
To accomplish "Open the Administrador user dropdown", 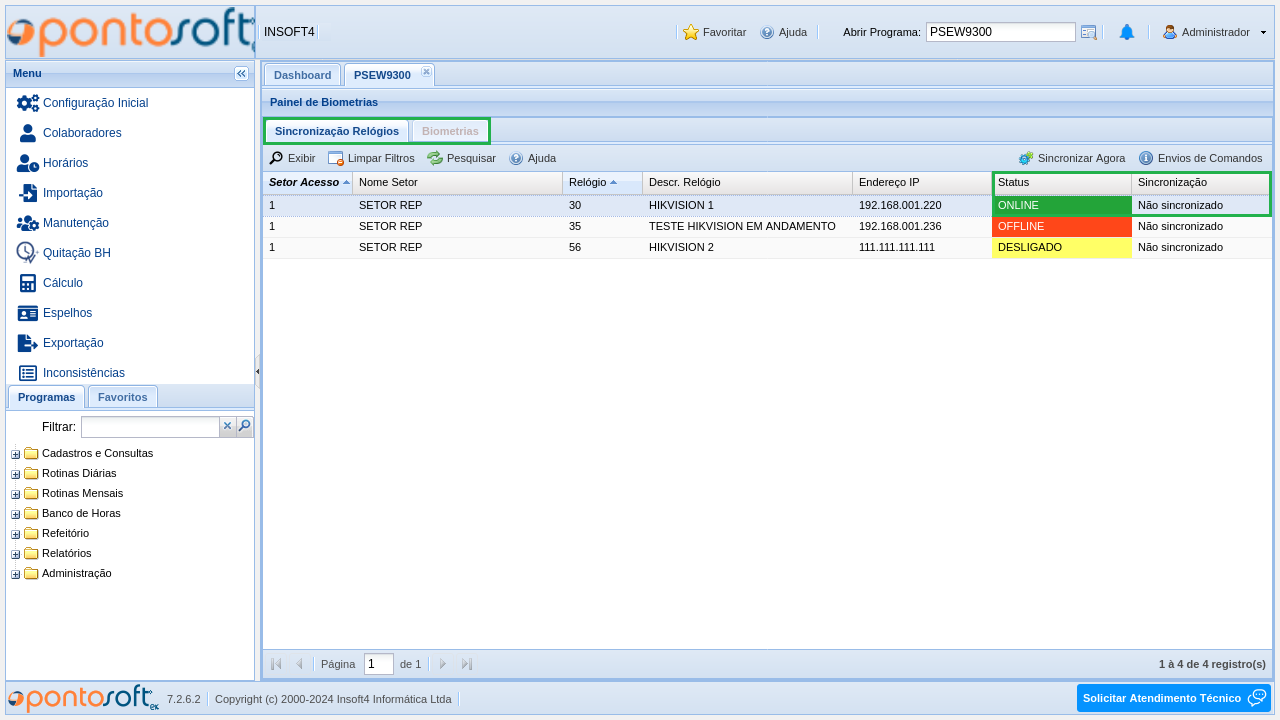I will point(1263,32).
